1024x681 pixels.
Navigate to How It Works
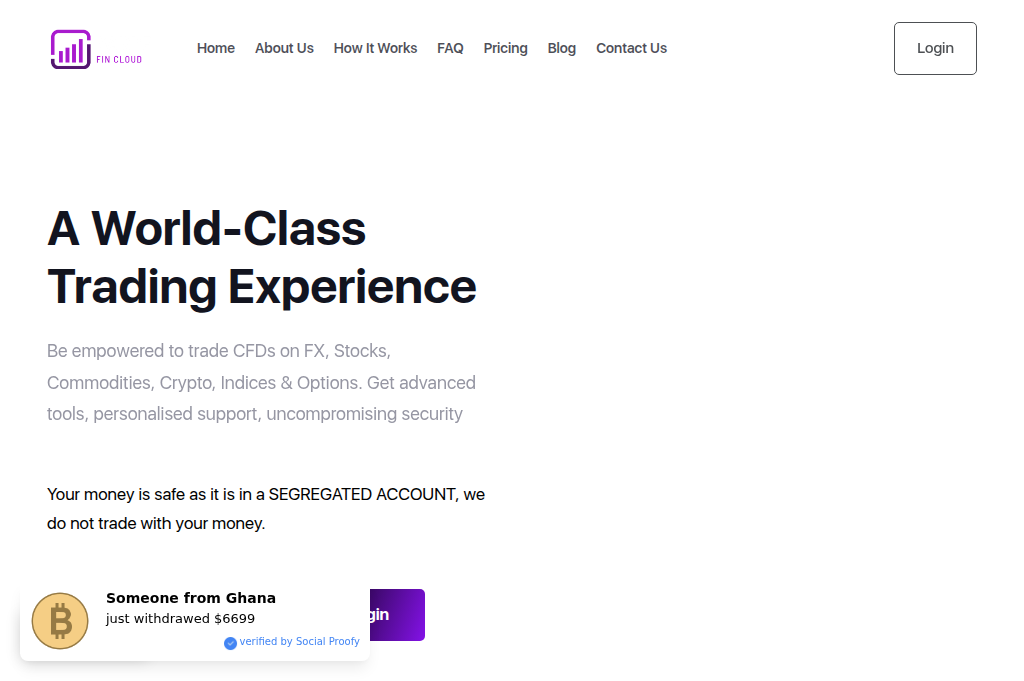click(375, 48)
